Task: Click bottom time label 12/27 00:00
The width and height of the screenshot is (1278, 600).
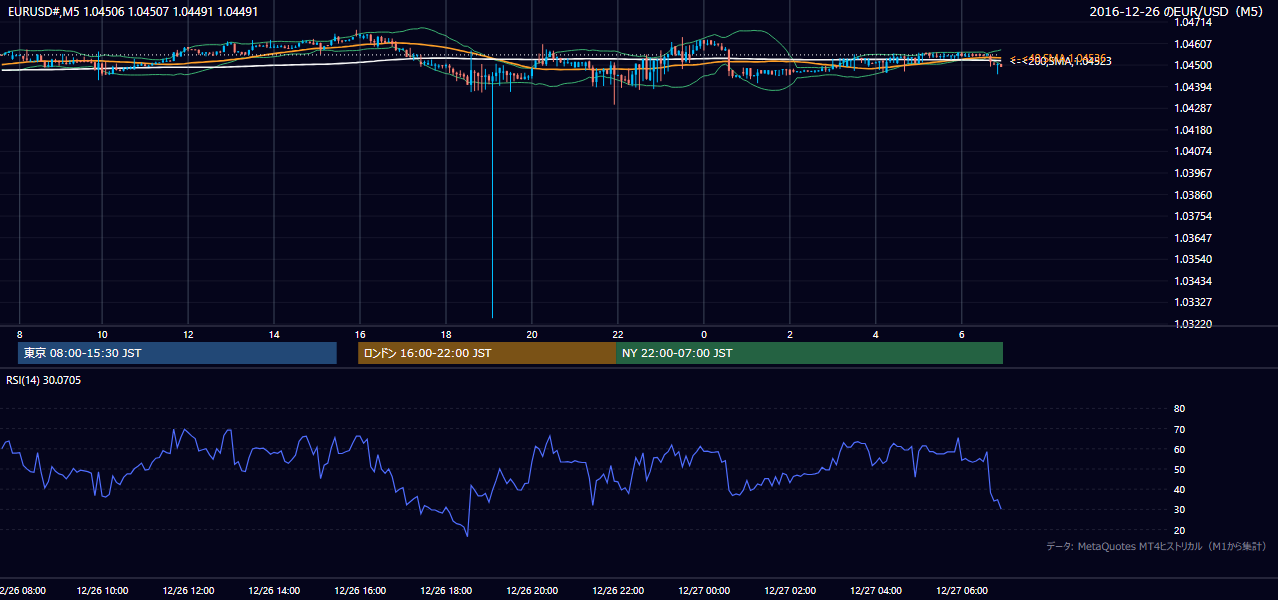Action: 704,591
